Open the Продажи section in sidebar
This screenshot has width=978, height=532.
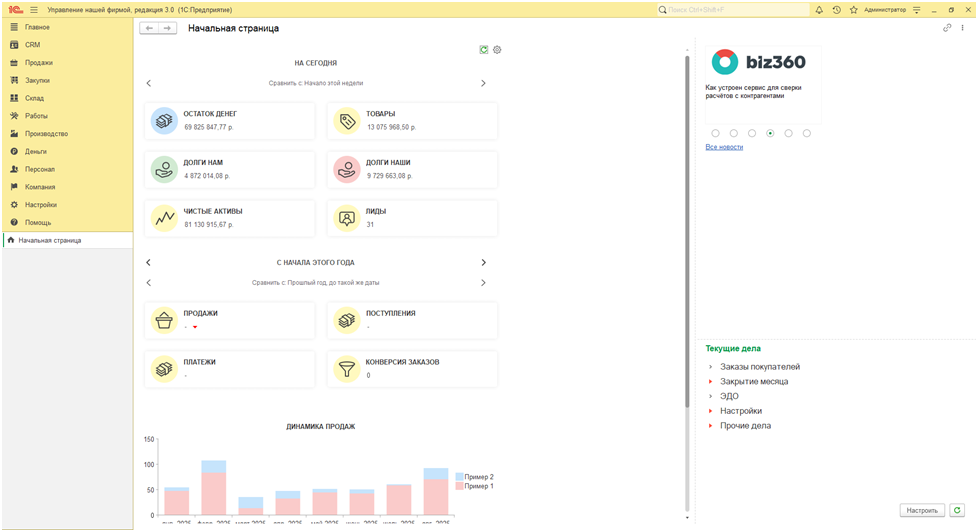pos(38,62)
